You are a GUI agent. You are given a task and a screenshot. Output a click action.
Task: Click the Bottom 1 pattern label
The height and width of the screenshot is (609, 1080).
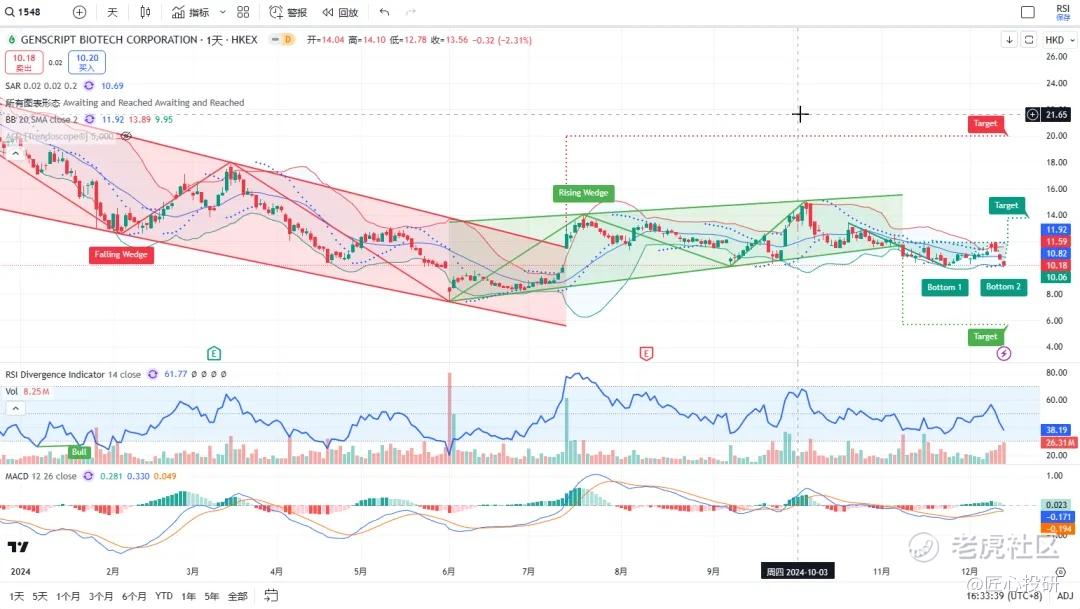coord(944,287)
